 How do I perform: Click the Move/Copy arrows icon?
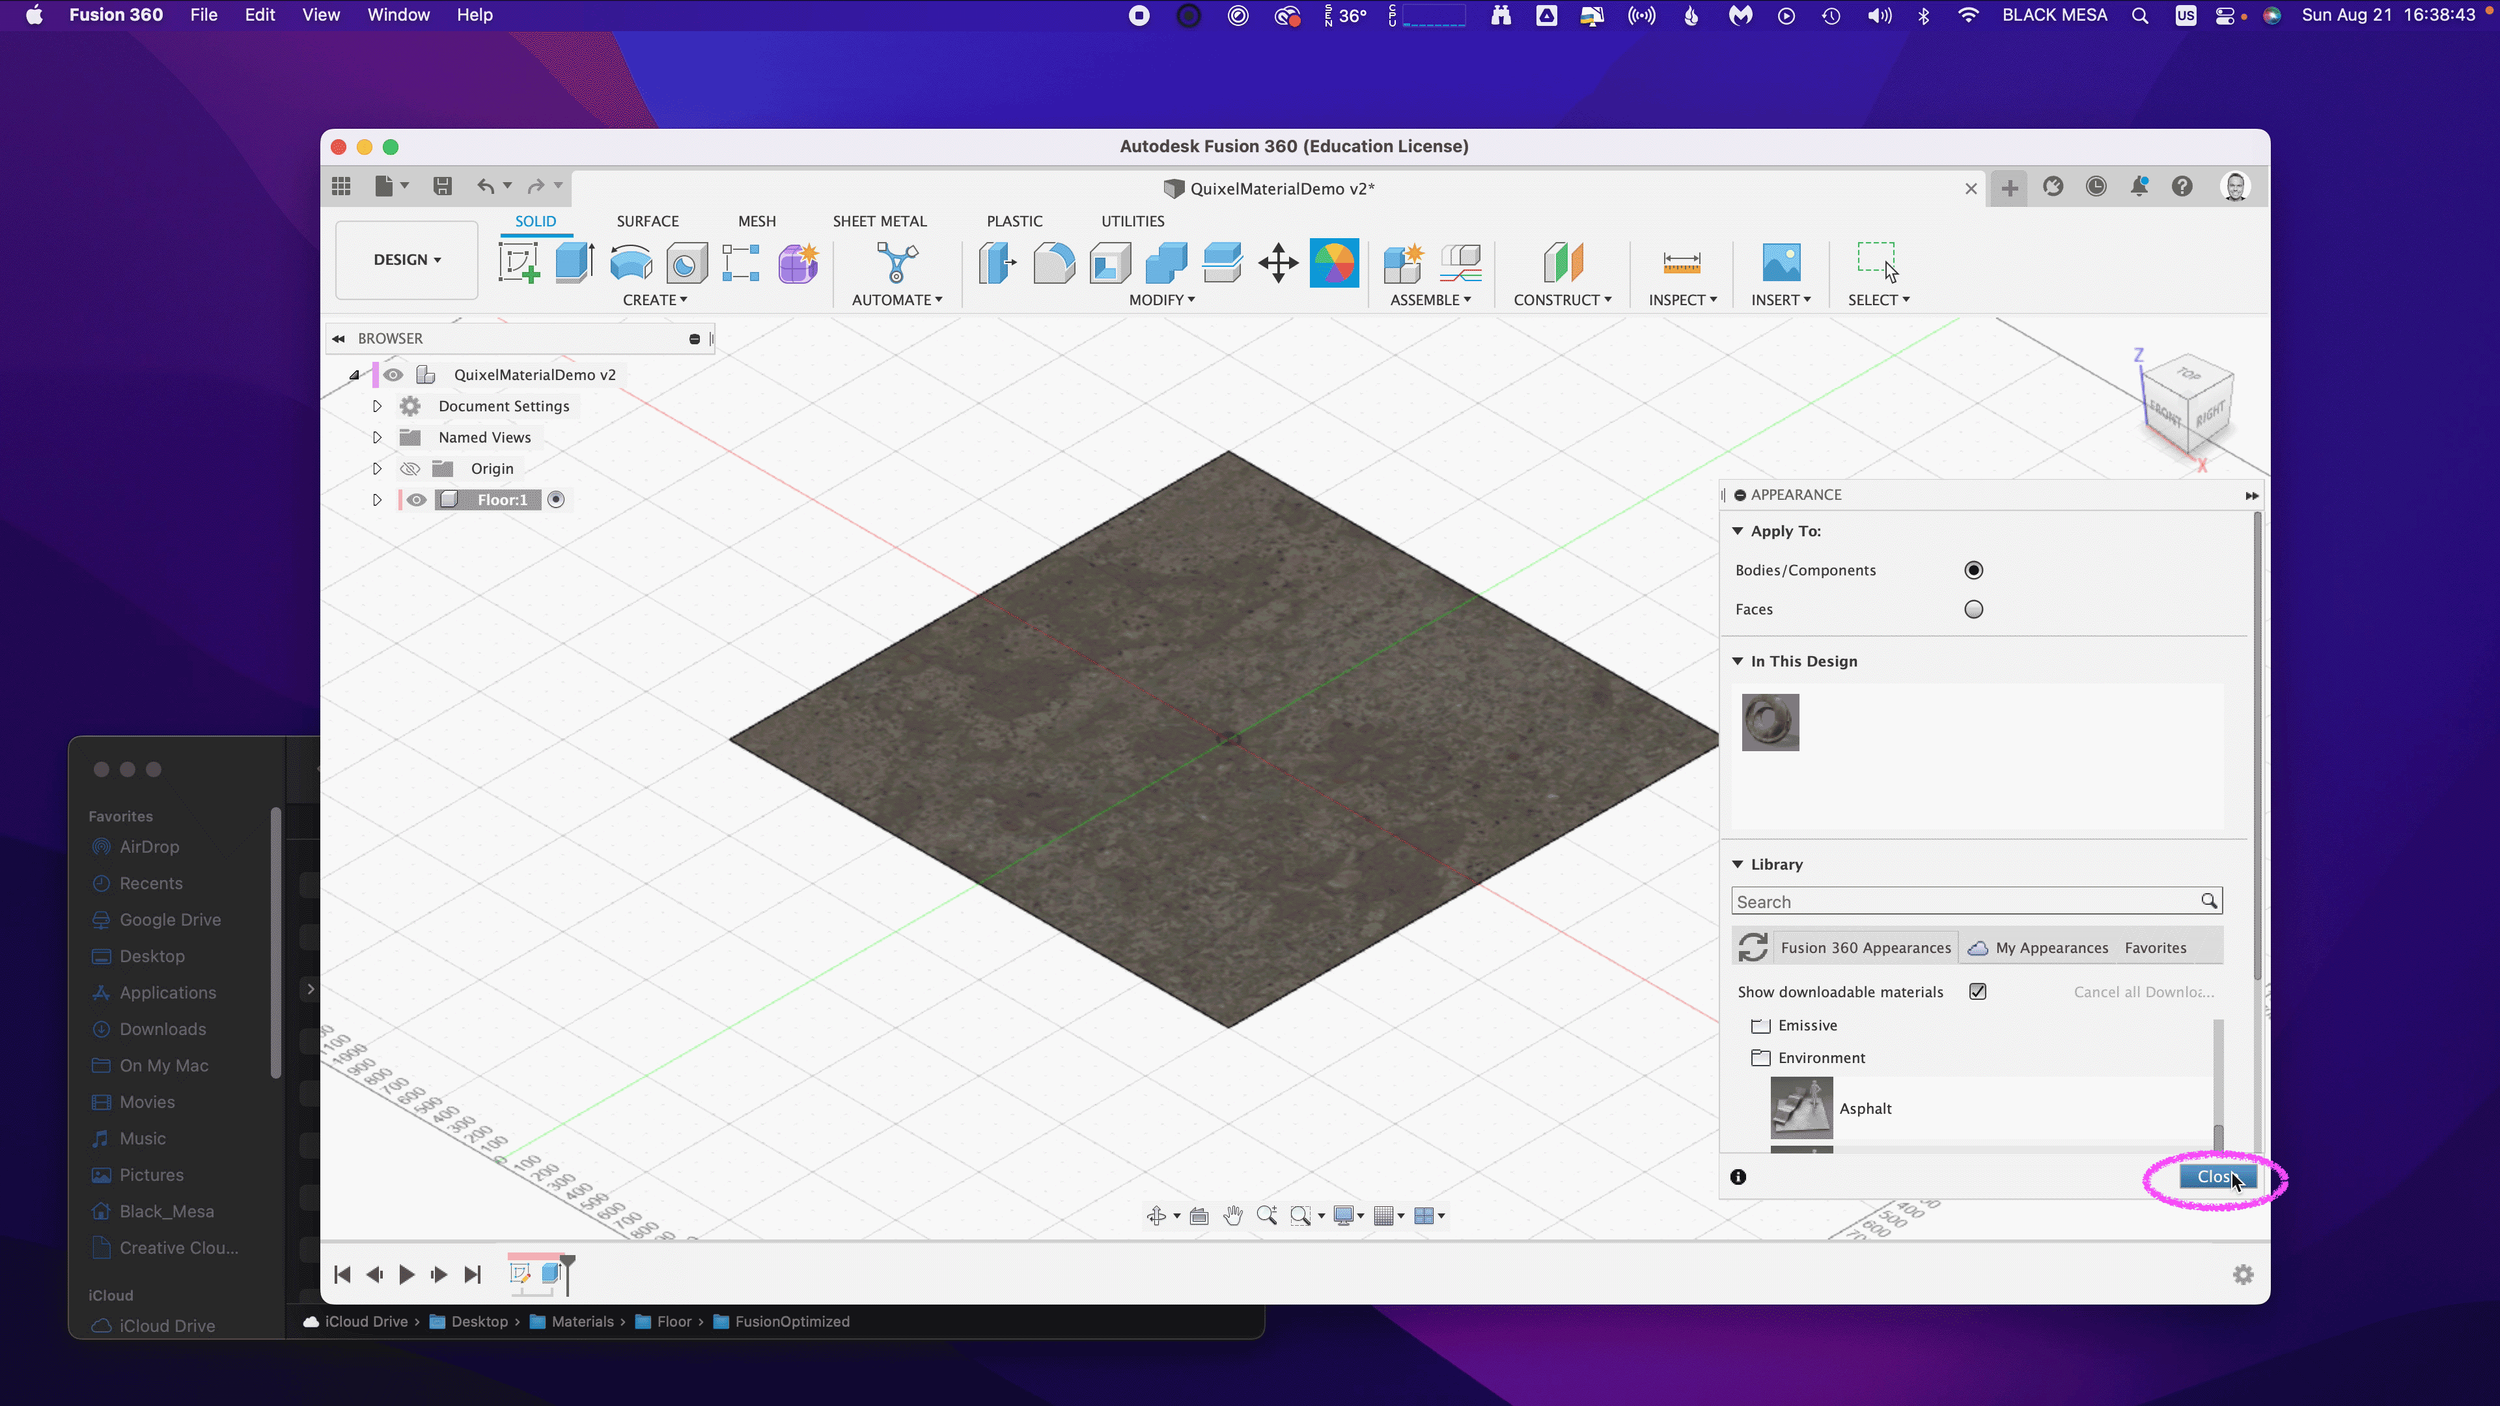click(x=1278, y=264)
